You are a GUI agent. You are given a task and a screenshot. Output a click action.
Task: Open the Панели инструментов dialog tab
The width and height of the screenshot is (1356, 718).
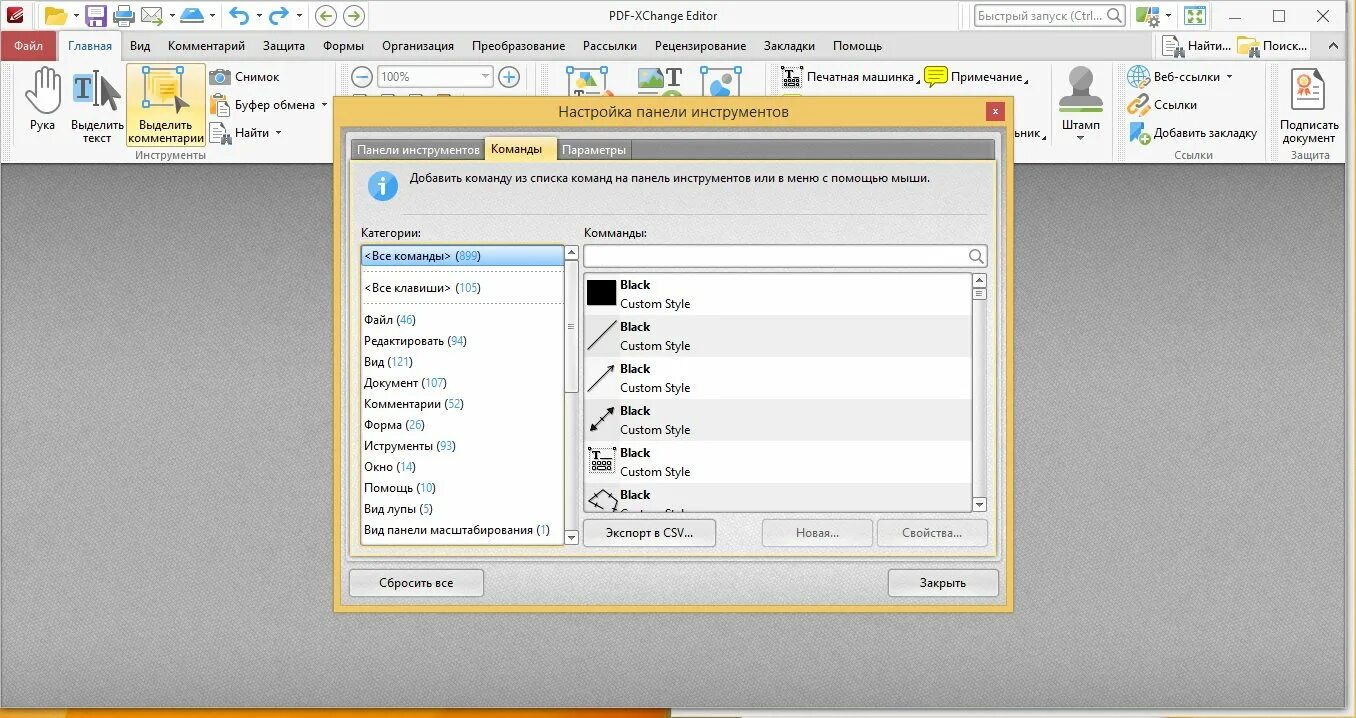point(418,150)
